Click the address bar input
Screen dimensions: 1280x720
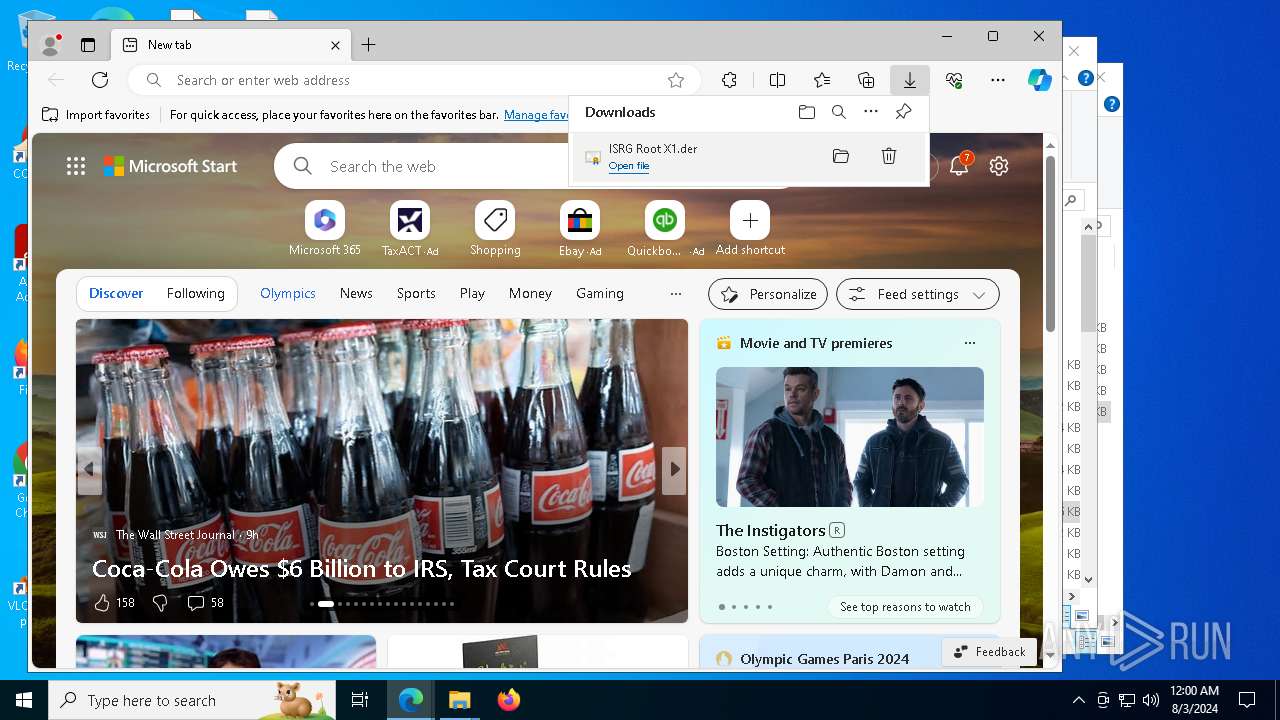(x=415, y=80)
